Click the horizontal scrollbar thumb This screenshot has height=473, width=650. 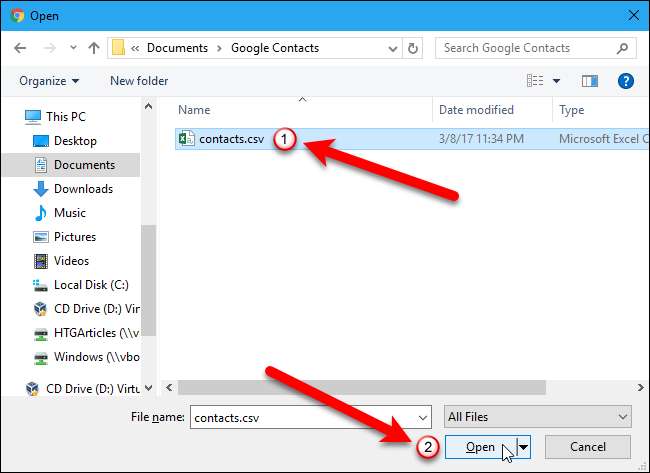[362, 388]
